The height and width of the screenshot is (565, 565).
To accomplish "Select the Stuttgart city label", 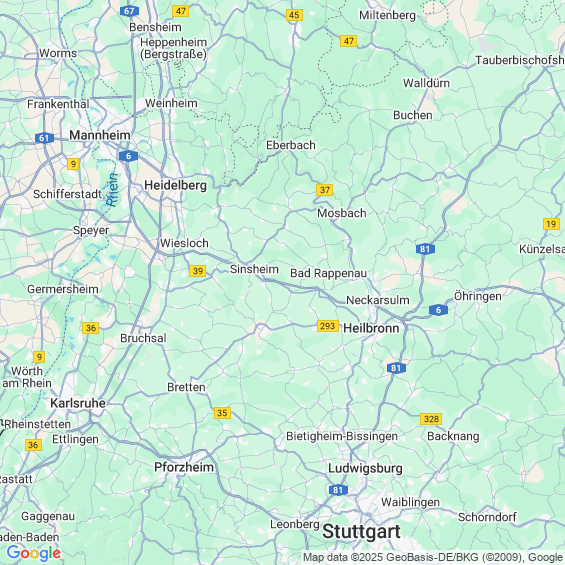I will coord(361,531).
